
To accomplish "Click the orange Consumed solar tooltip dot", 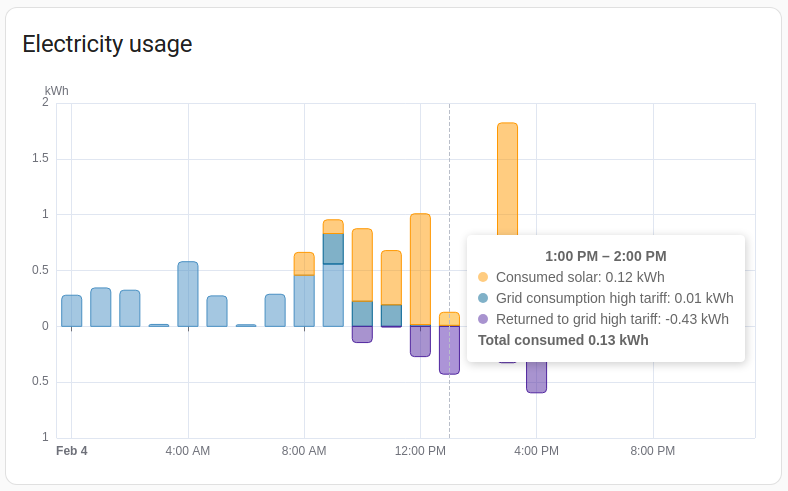I will tap(484, 277).
